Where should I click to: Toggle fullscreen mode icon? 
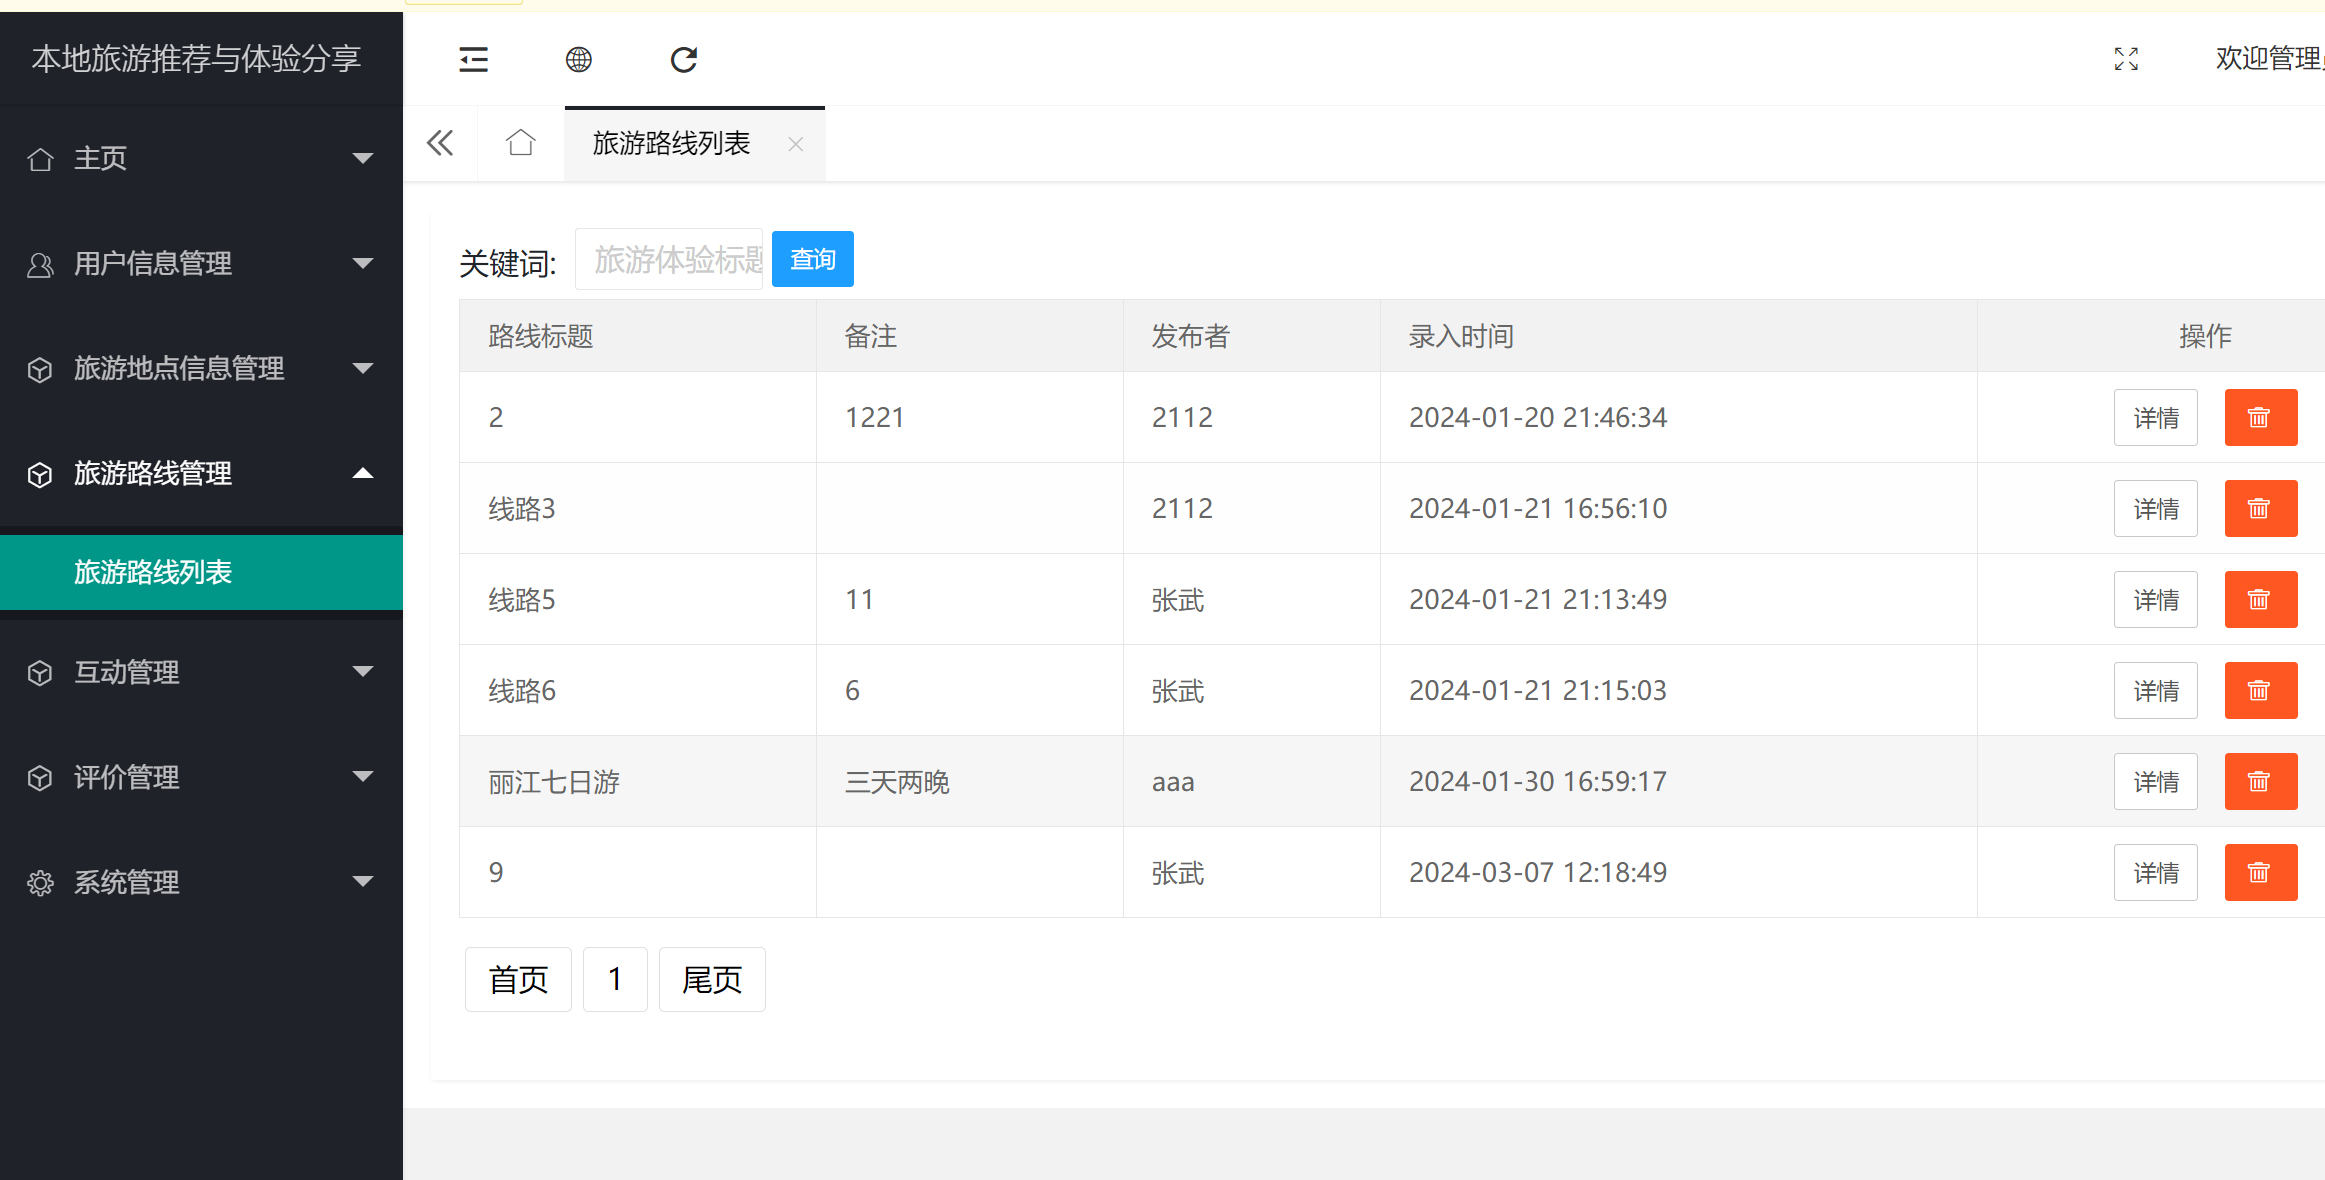point(2126,59)
